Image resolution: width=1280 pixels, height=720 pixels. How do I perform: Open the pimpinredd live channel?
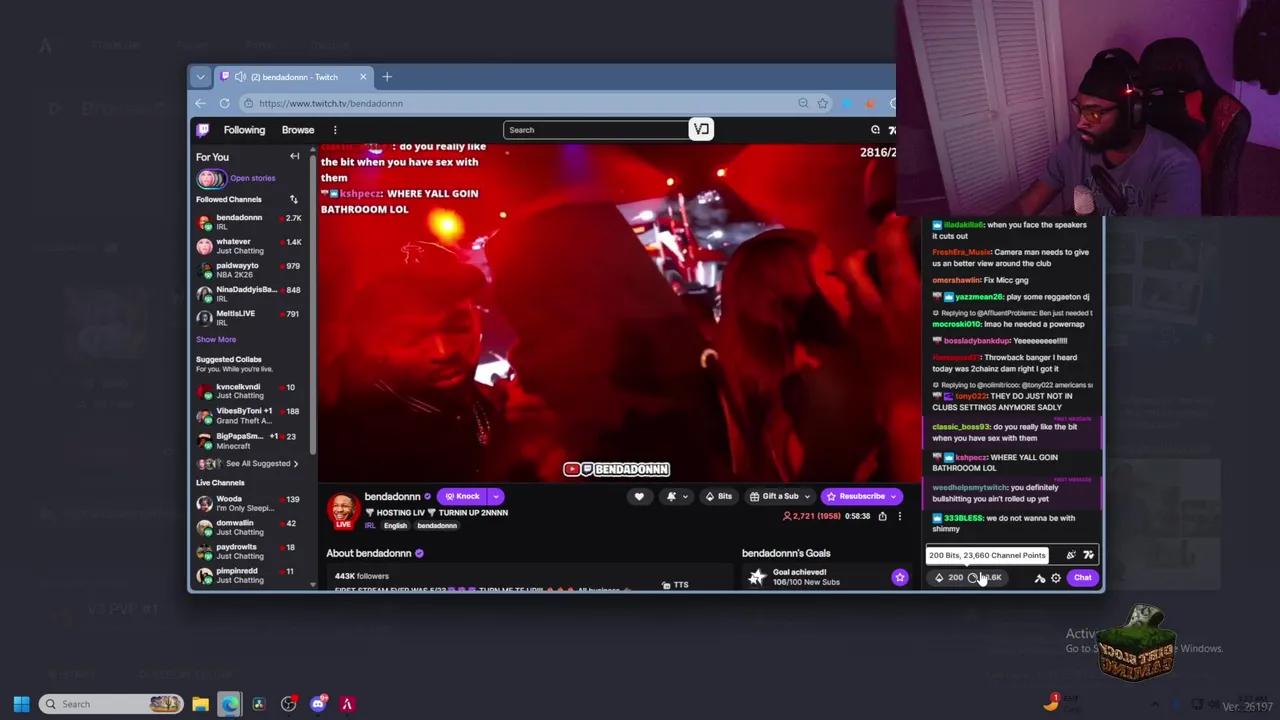click(249, 575)
